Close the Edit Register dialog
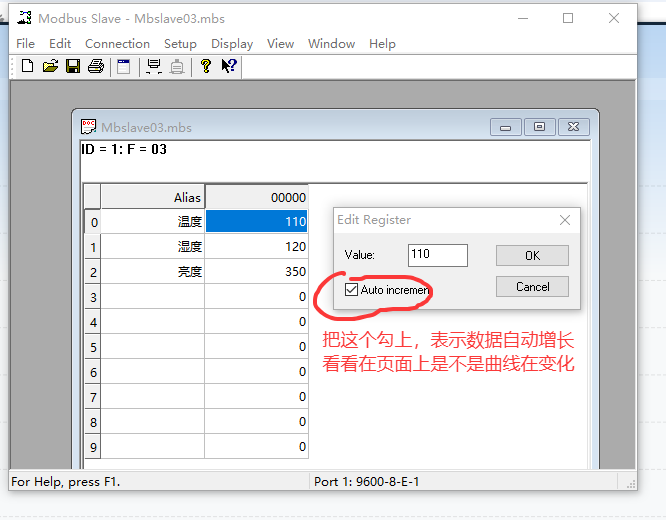Screen dimensions: 666x520 coord(565,220)
